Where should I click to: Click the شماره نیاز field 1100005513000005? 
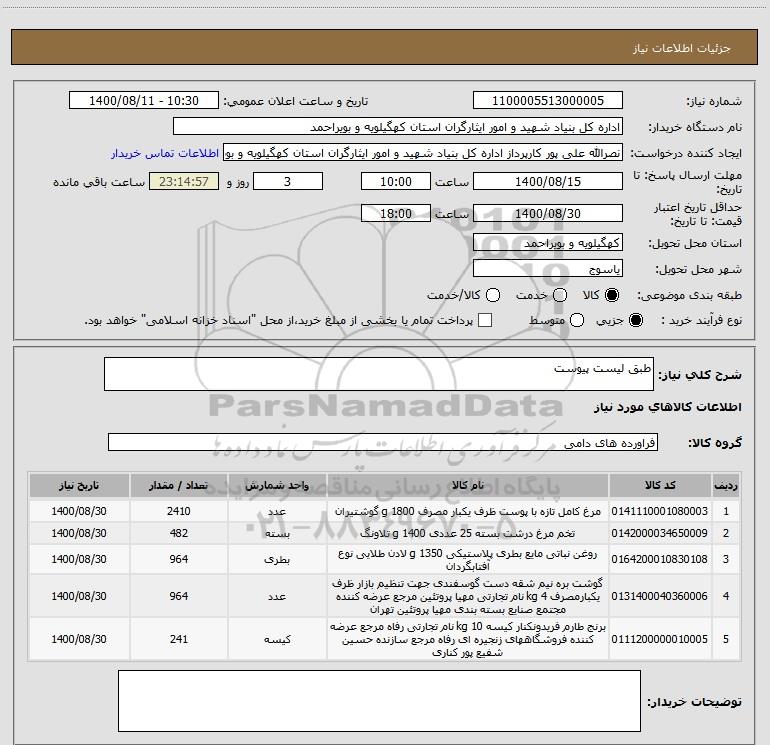tap(548, 101)
